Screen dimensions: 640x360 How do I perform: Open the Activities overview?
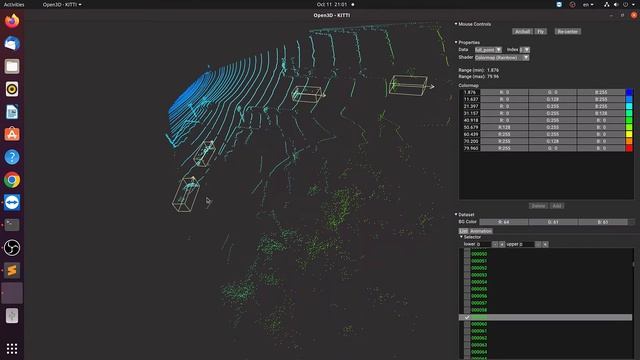tap(14, 4)
